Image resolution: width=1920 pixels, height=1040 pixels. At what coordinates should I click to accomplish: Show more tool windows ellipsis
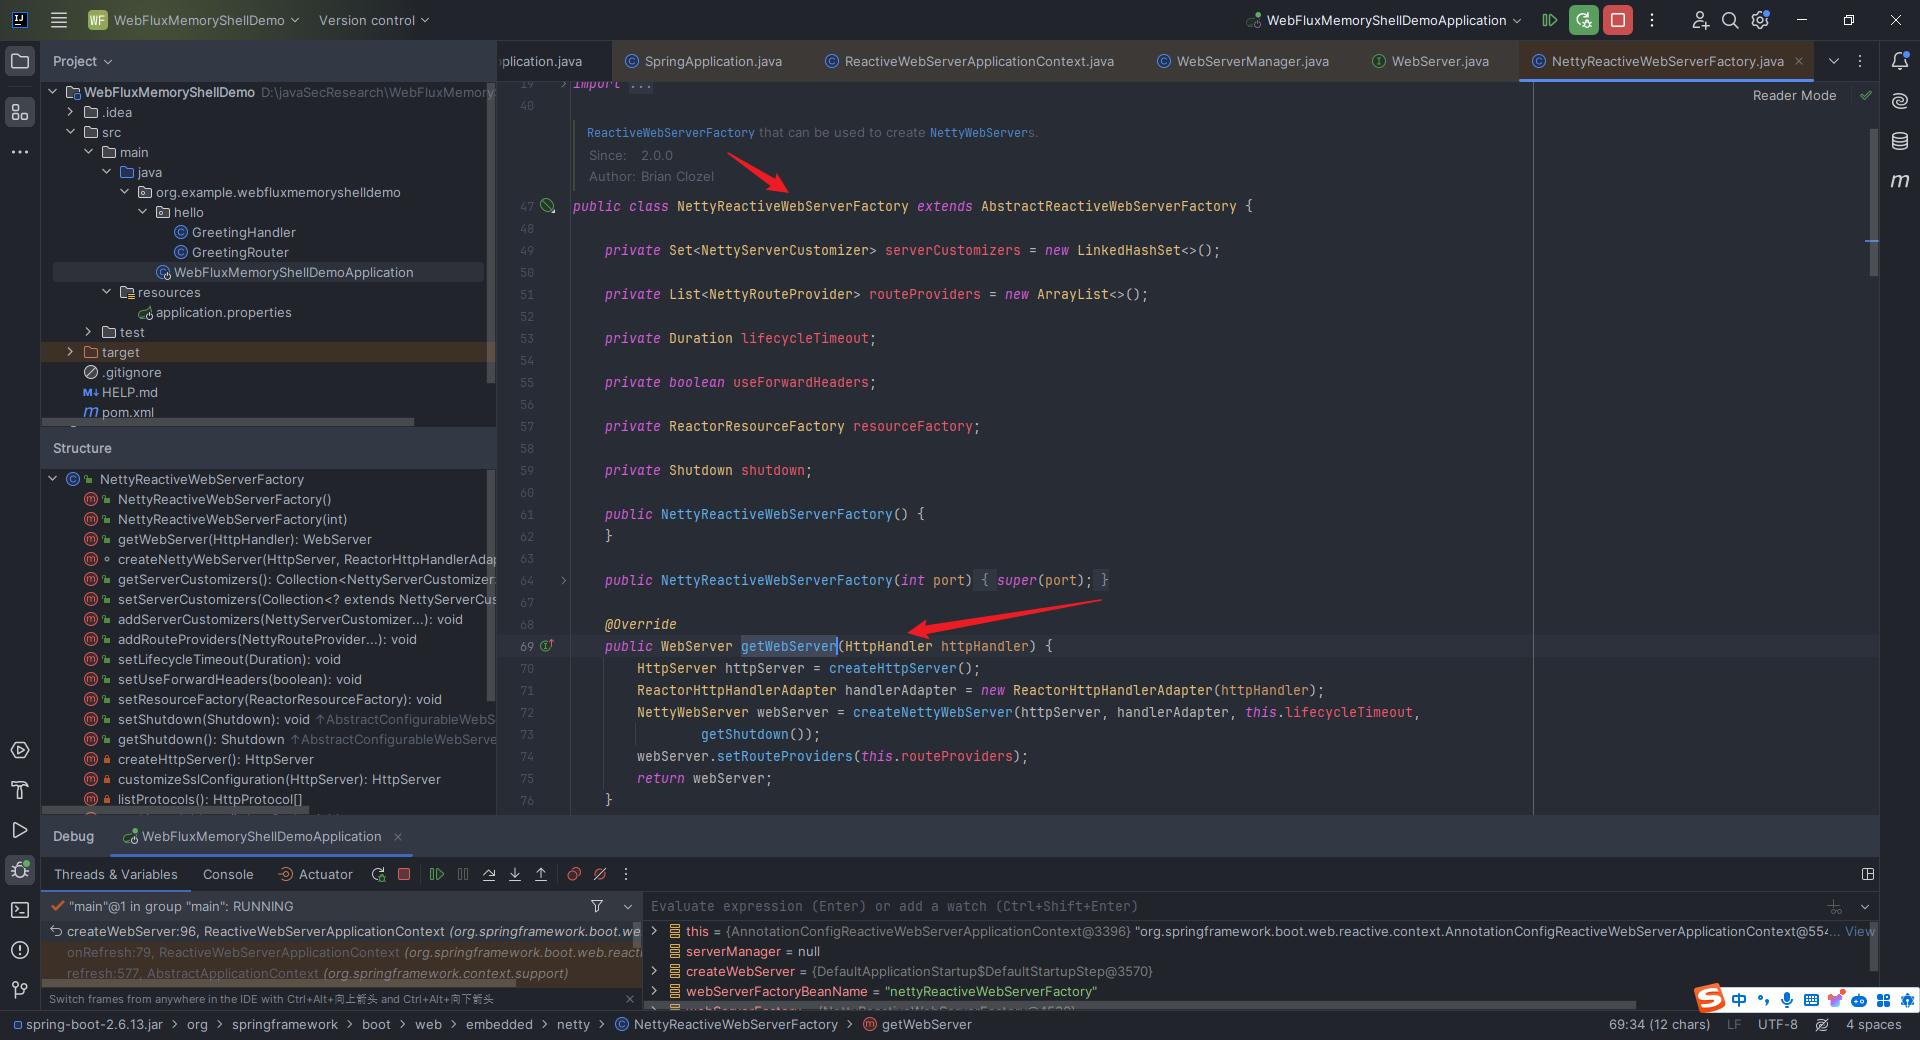(x=20, y=152)
